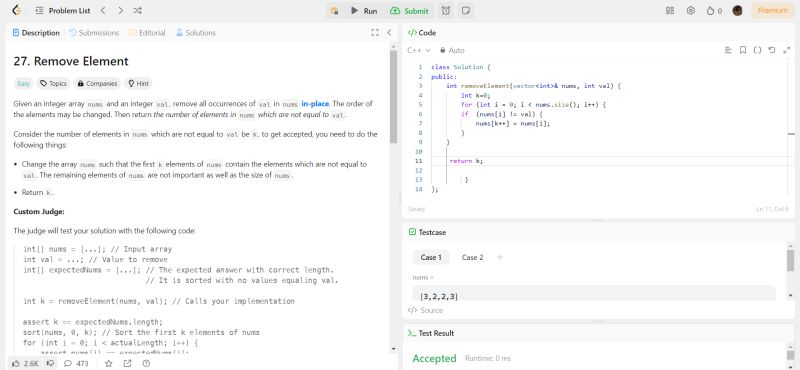This screenshot has width=800, height=370.
Task: Maximize the description panel
Action: (x=375, y=33)
